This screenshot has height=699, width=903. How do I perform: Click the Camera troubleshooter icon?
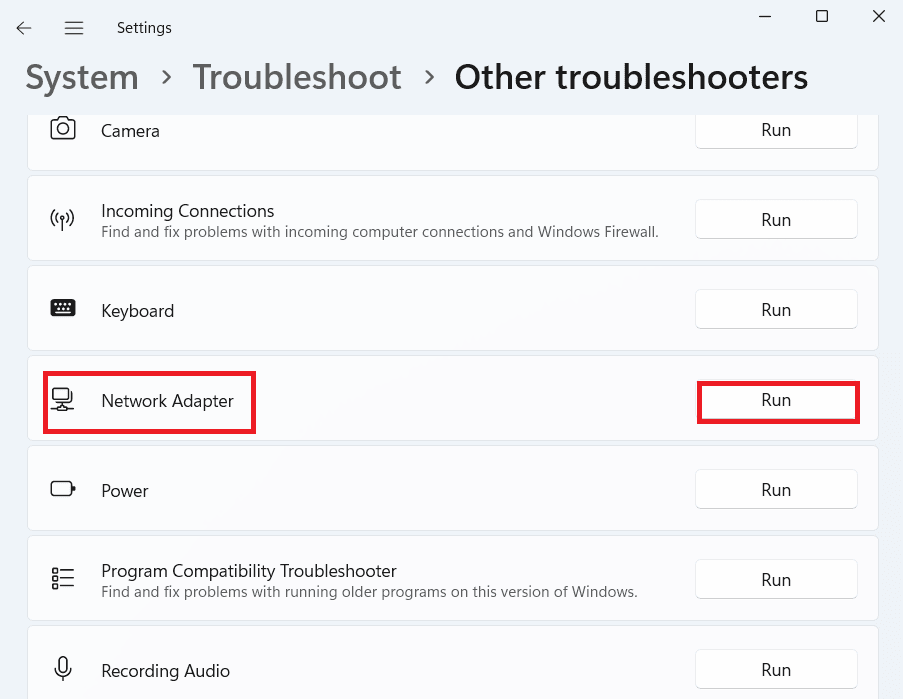[63, 130]
